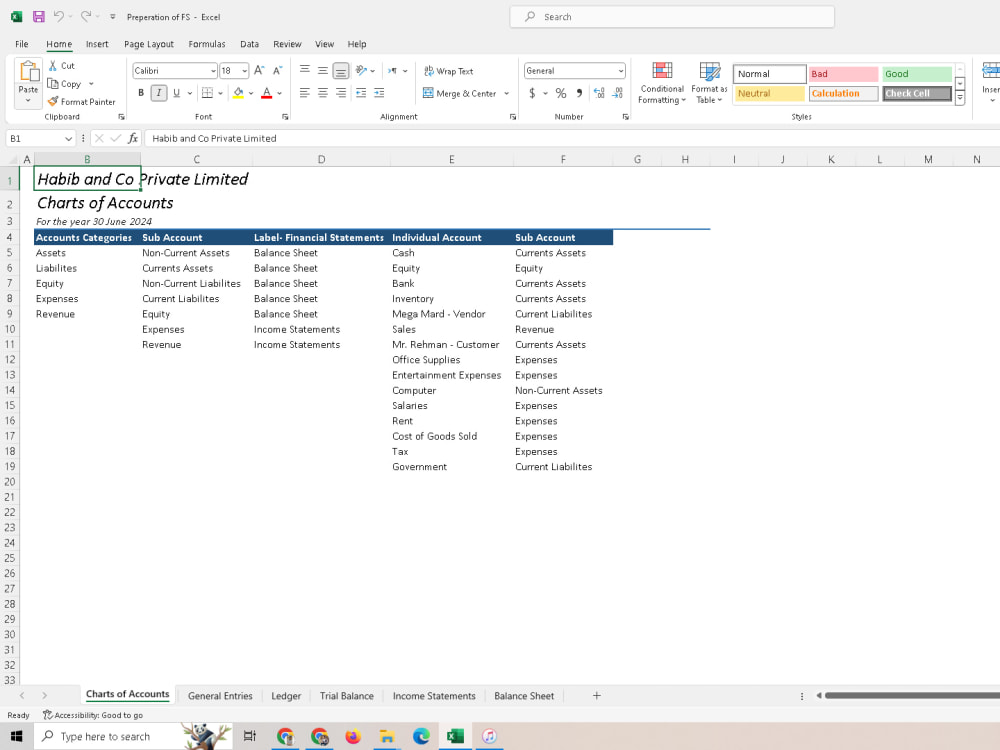Apply the Good cell style
The width and height of the screenshot is (1000, 750).
click(x=917, y=74)
